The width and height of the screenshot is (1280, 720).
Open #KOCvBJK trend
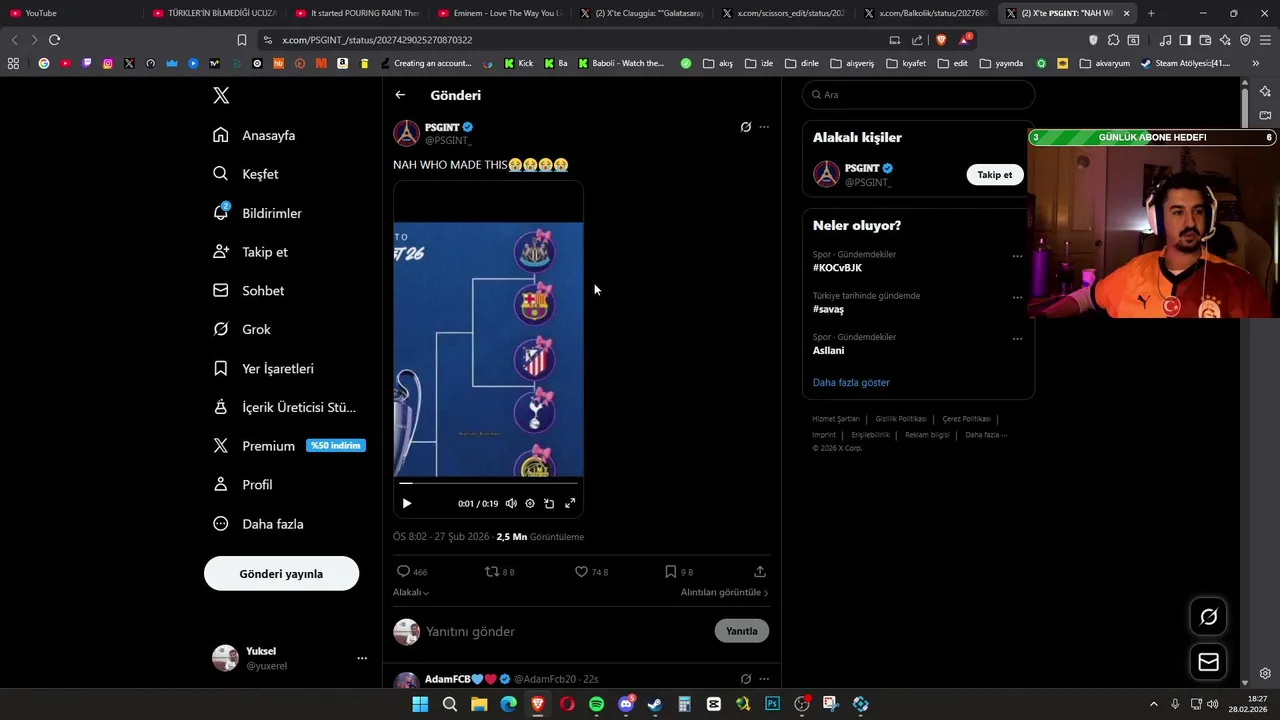point(837,268)
